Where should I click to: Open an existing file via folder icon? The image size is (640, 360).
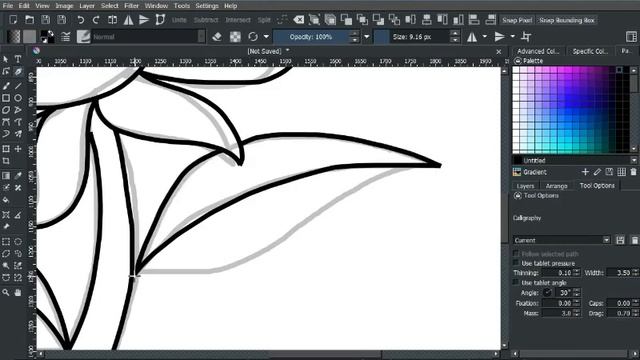pos(29,20)
